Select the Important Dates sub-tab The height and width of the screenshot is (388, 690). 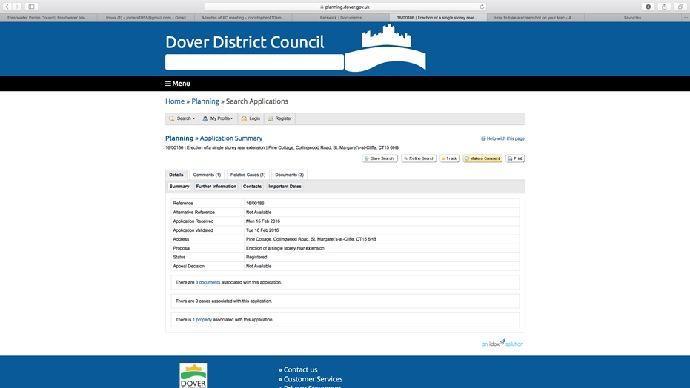click(285, 187)
